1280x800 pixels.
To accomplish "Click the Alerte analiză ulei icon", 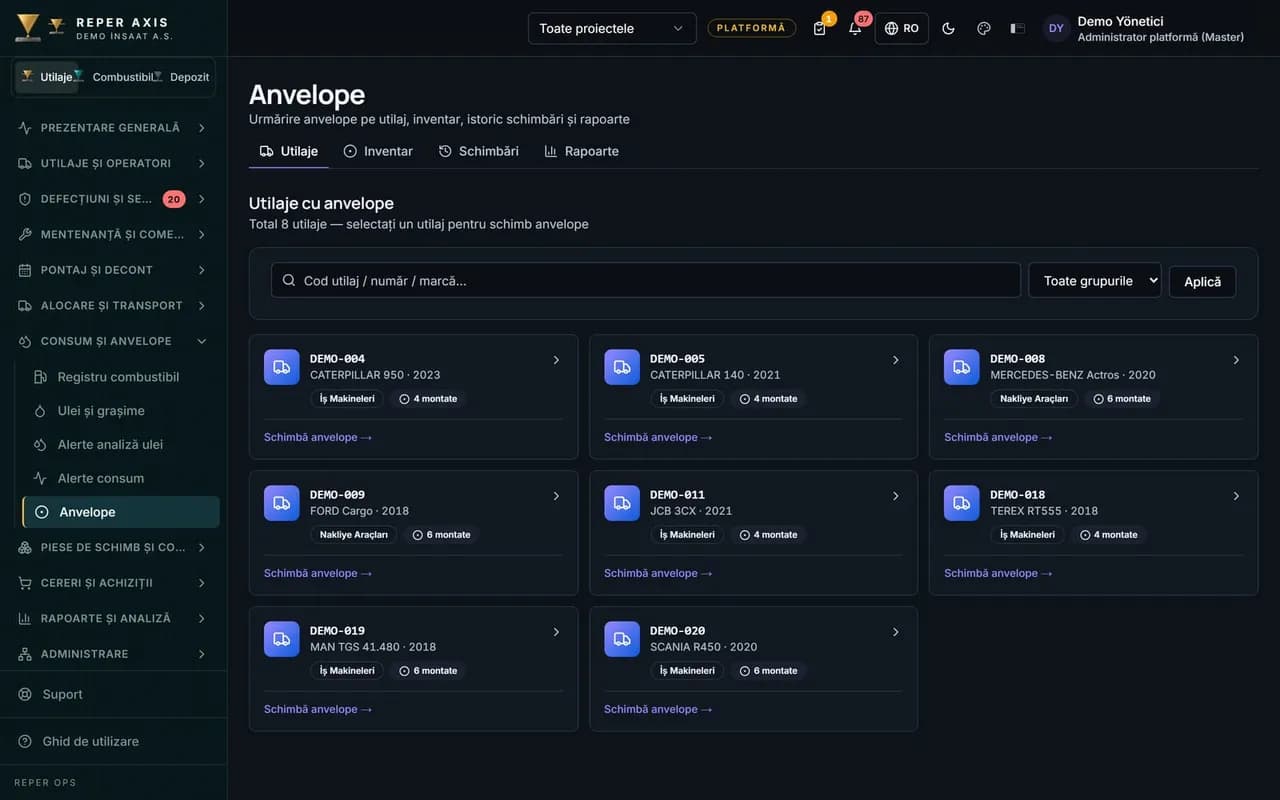I will 40,444.
